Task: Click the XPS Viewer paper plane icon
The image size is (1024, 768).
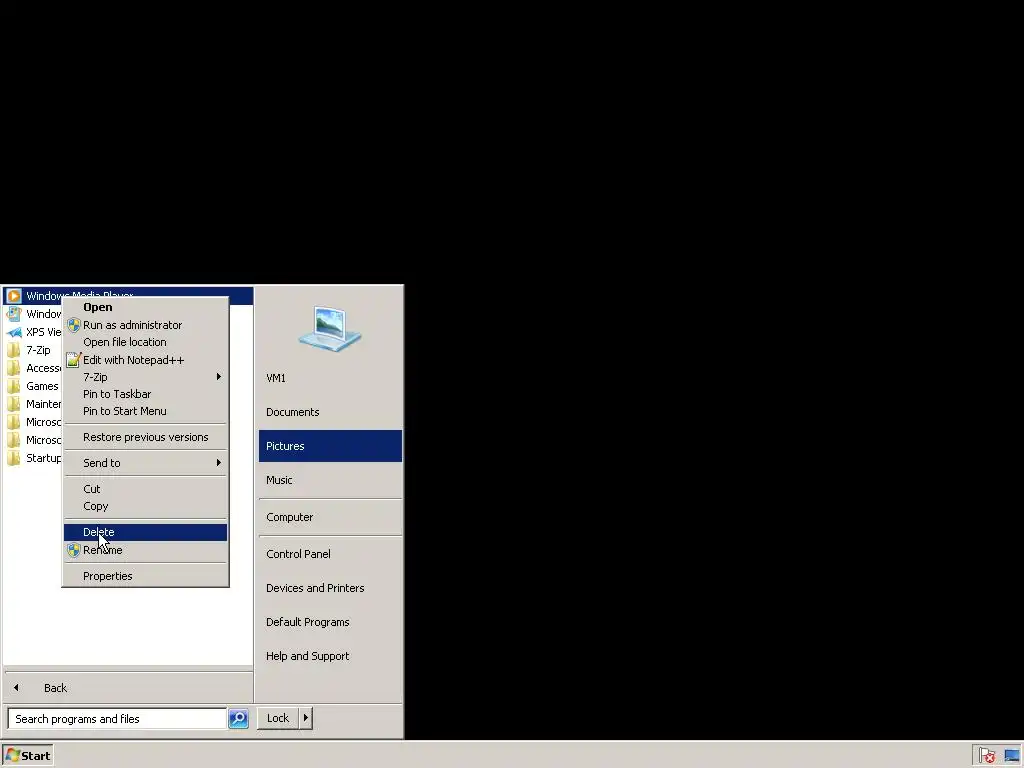Action: click(x=14, y=332)
